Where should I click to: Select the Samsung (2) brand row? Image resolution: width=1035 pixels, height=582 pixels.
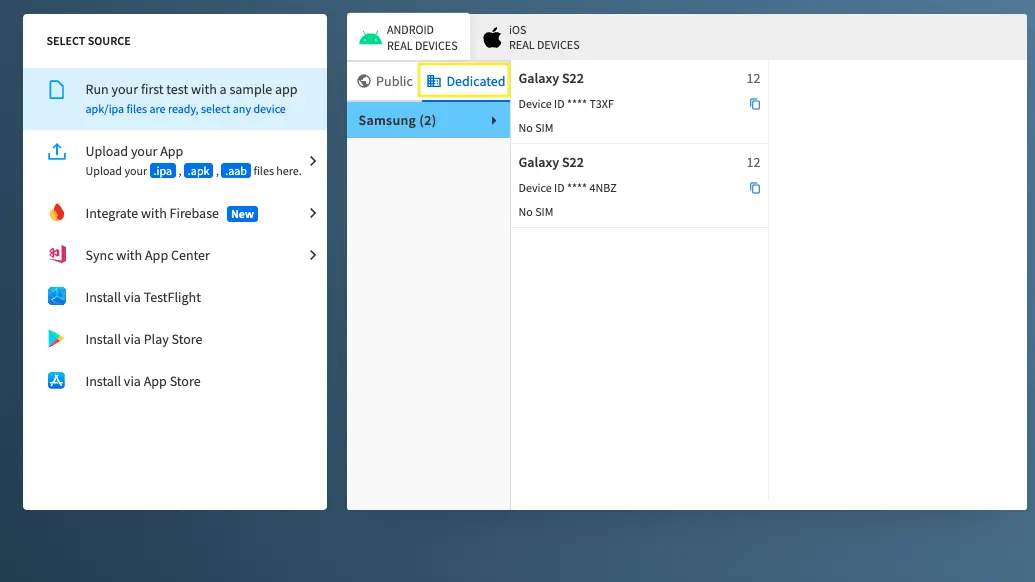point(428,120)
